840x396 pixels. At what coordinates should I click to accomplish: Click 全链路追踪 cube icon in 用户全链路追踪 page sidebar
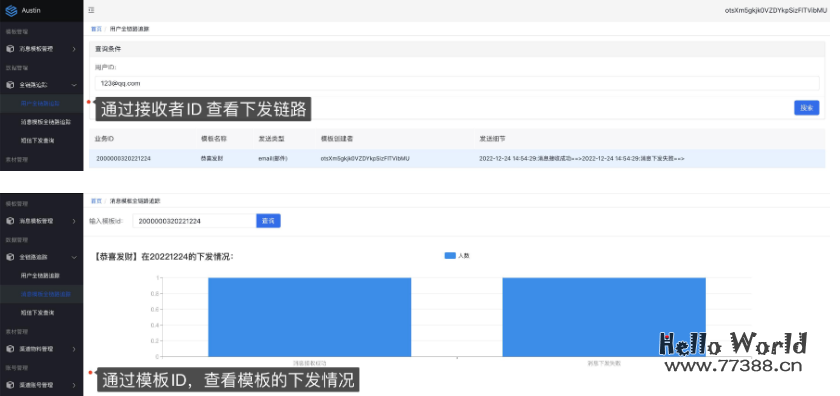tap(10, 85)
